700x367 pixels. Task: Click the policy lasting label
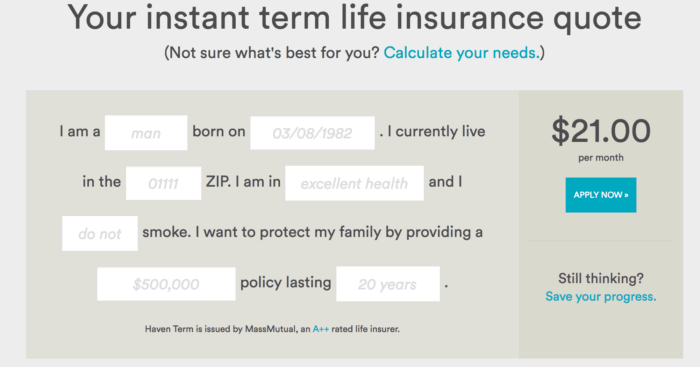[x=286, y=282]
